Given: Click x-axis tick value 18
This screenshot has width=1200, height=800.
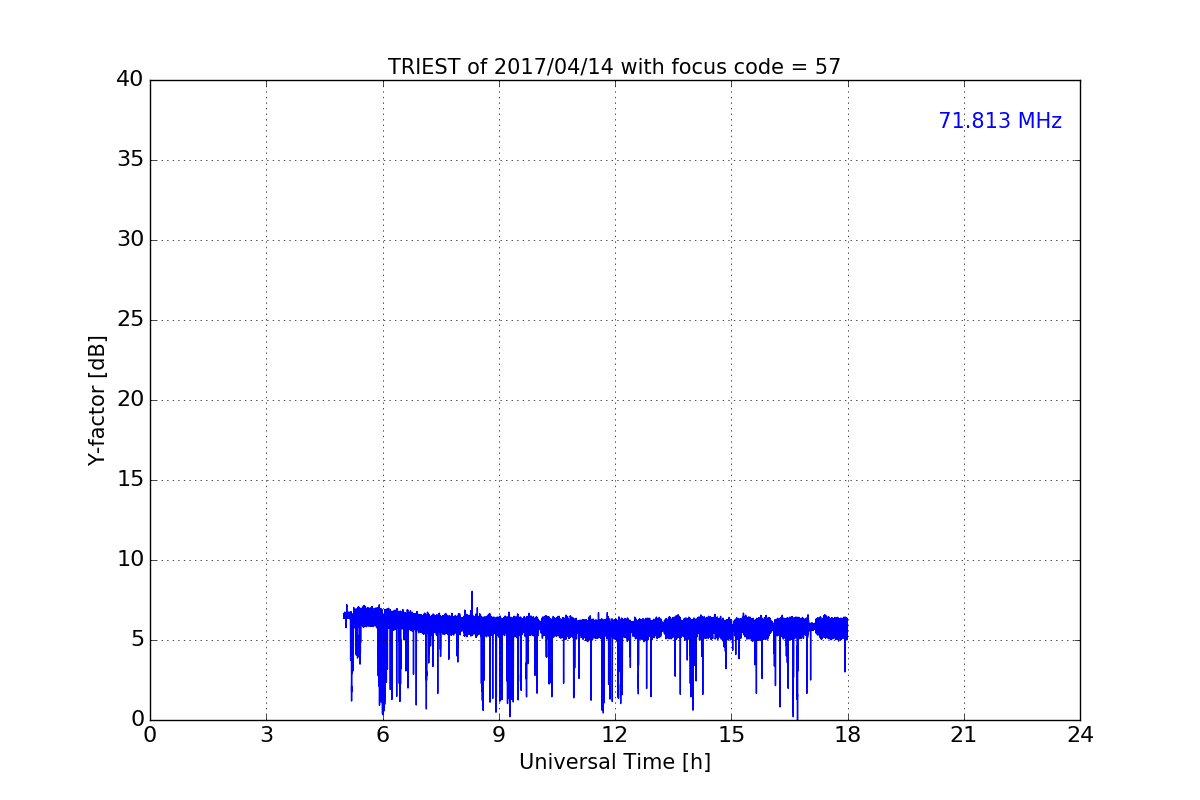Looking at the screenshot, I should tap(848, 735).
